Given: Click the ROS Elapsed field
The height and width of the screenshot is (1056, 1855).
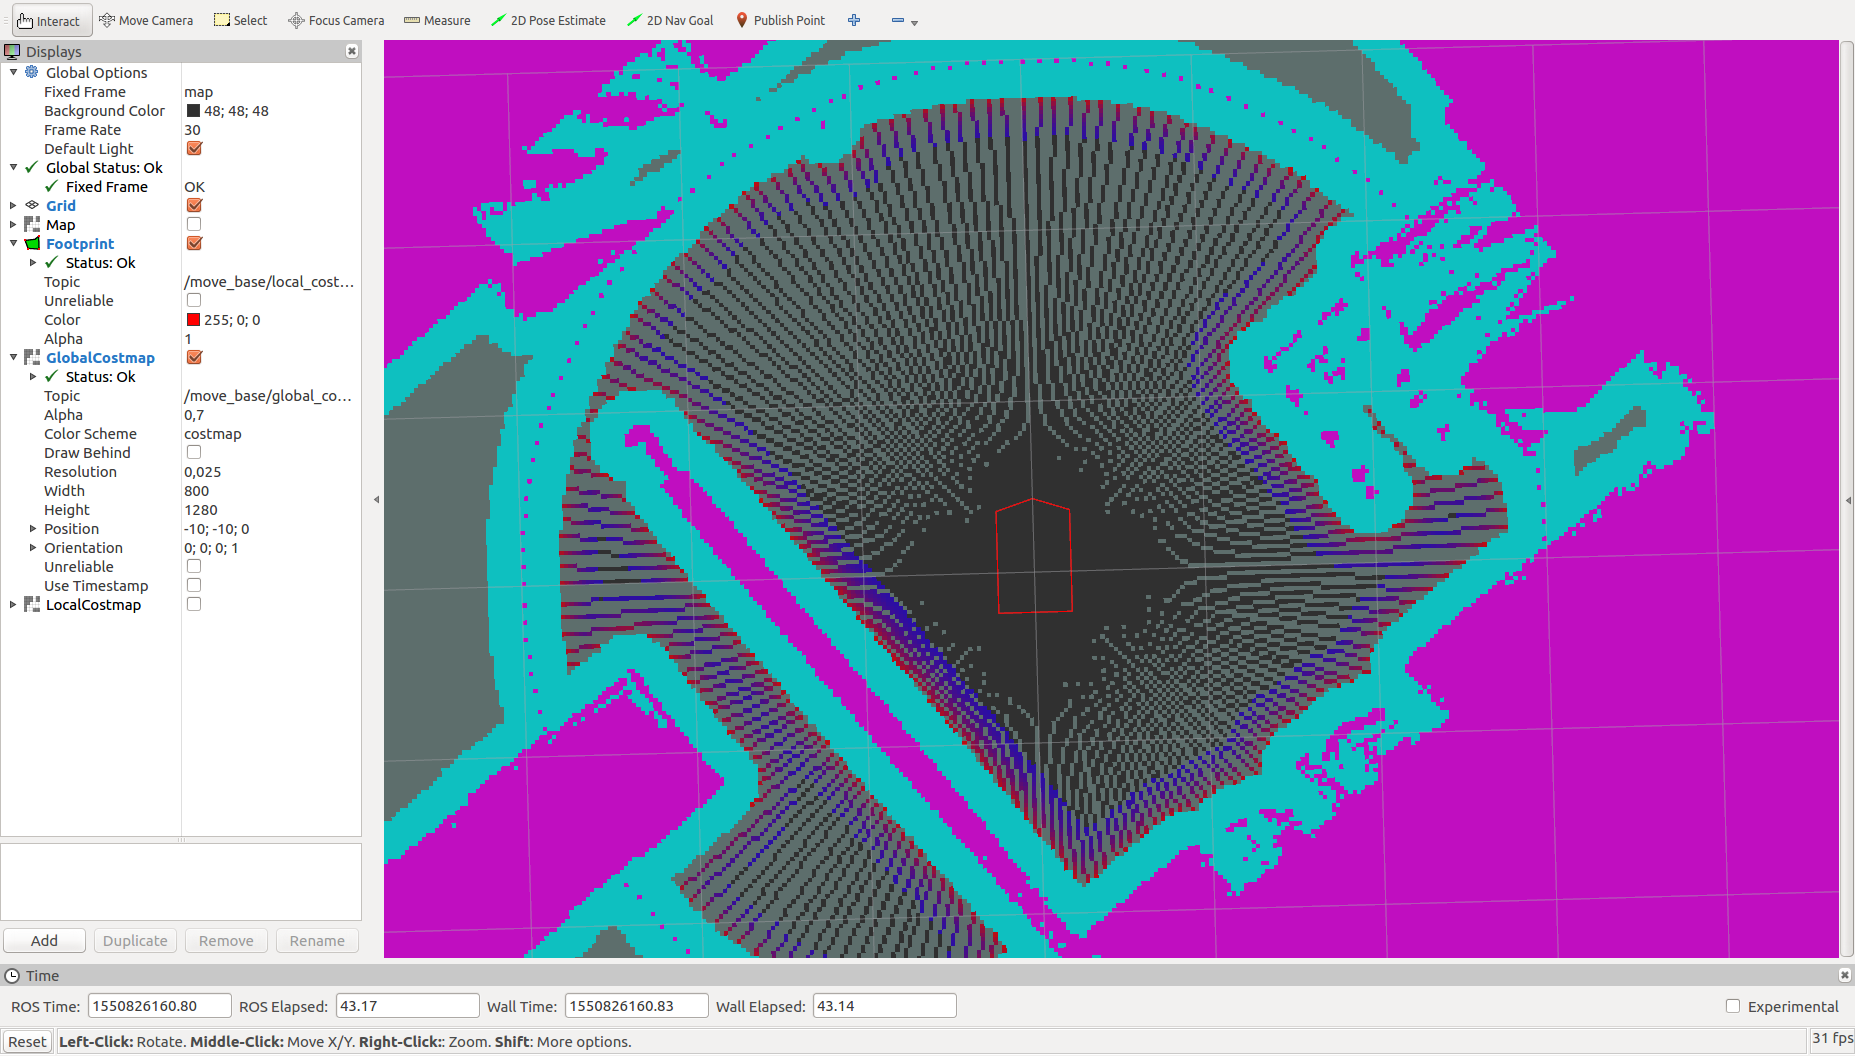Looking at the screenshot, I should tap(407, 1006).
